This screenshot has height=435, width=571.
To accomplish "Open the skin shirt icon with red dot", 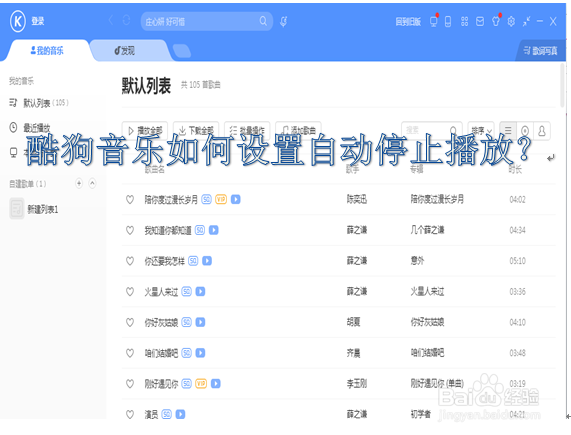I will [x=496, y=21].
